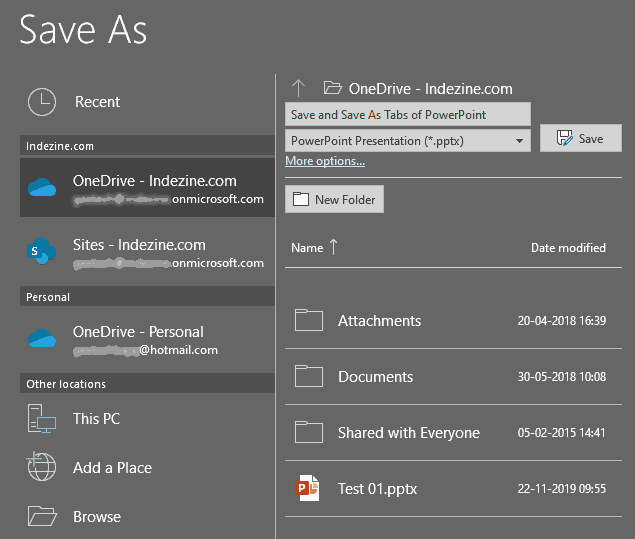Sort the list by Name column

click(x=307, y=248)
